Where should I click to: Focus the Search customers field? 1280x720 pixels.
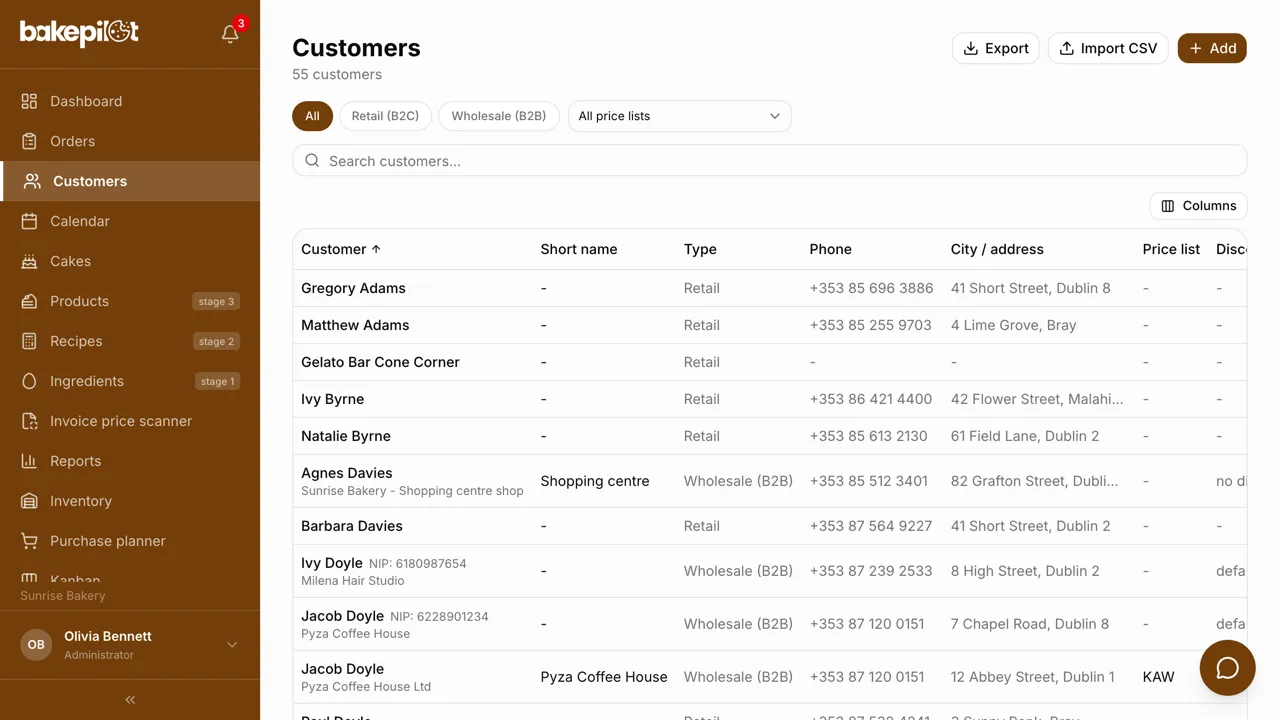pos(770,161)
